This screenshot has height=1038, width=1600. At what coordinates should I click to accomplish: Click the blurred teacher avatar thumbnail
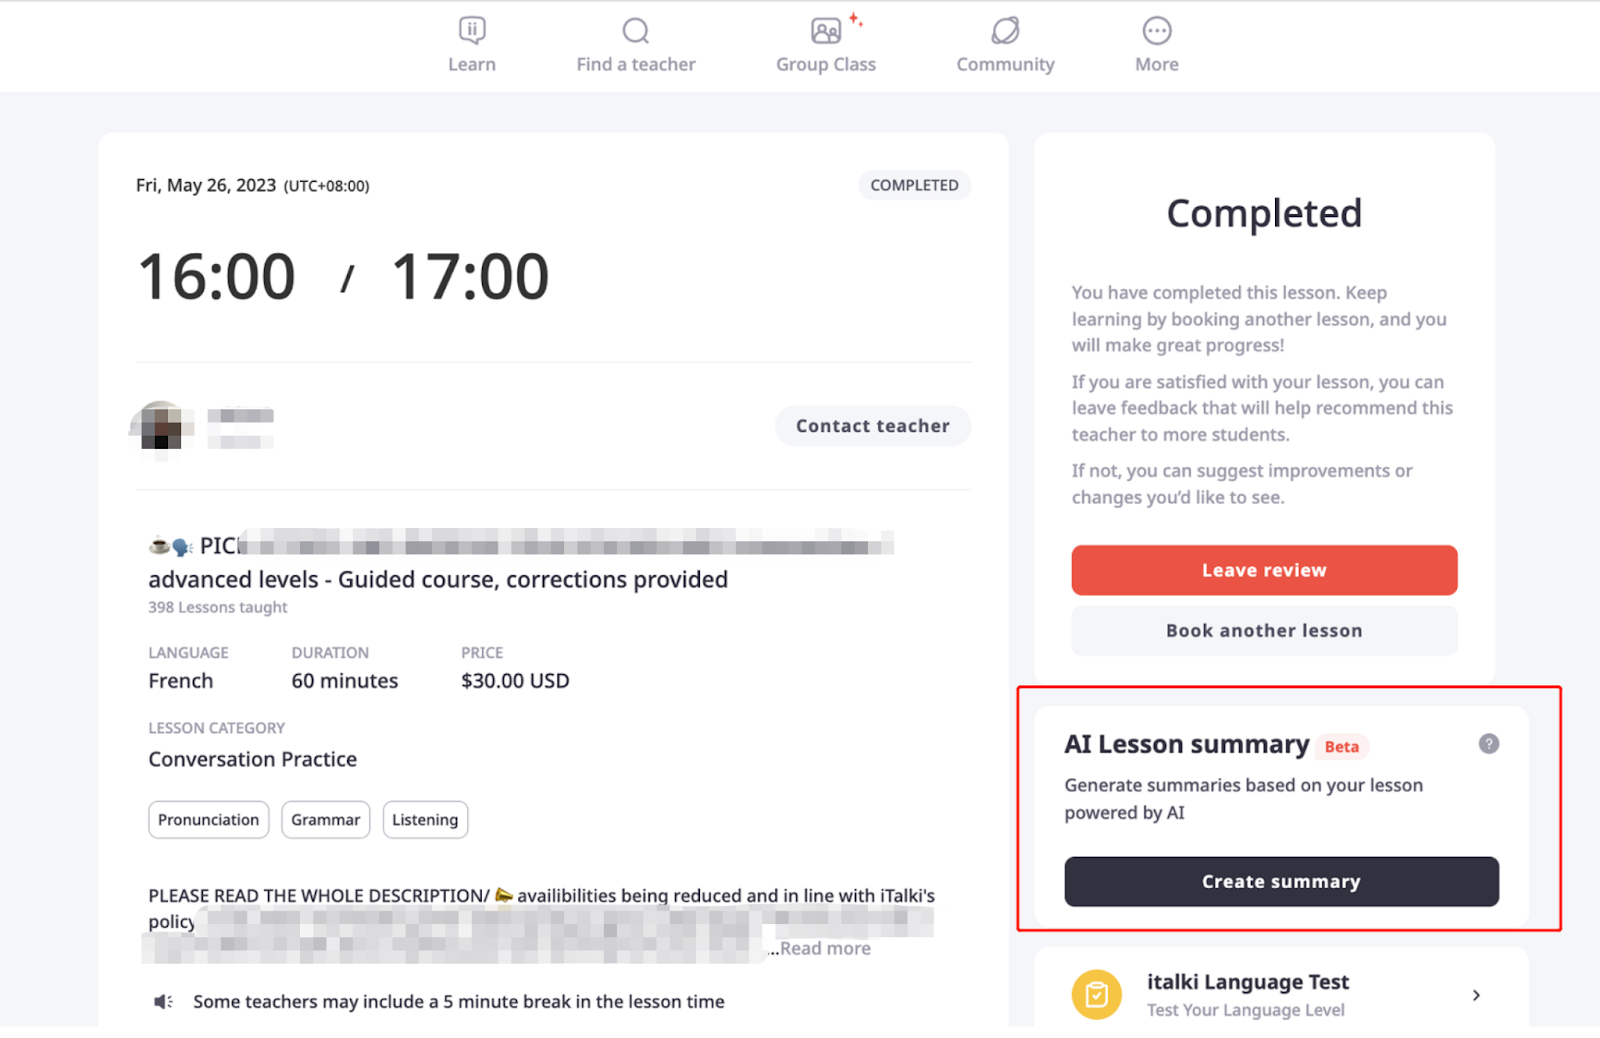(158, 426)
